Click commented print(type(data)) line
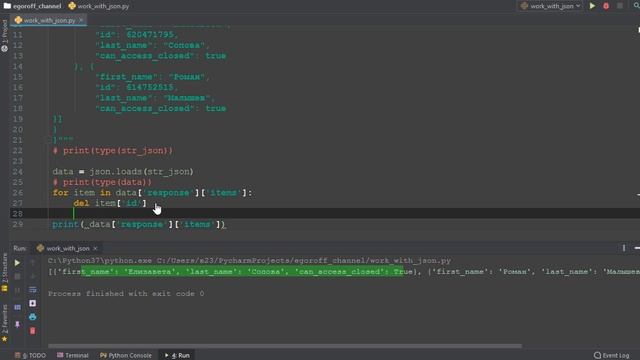 (x=102, y=182)
